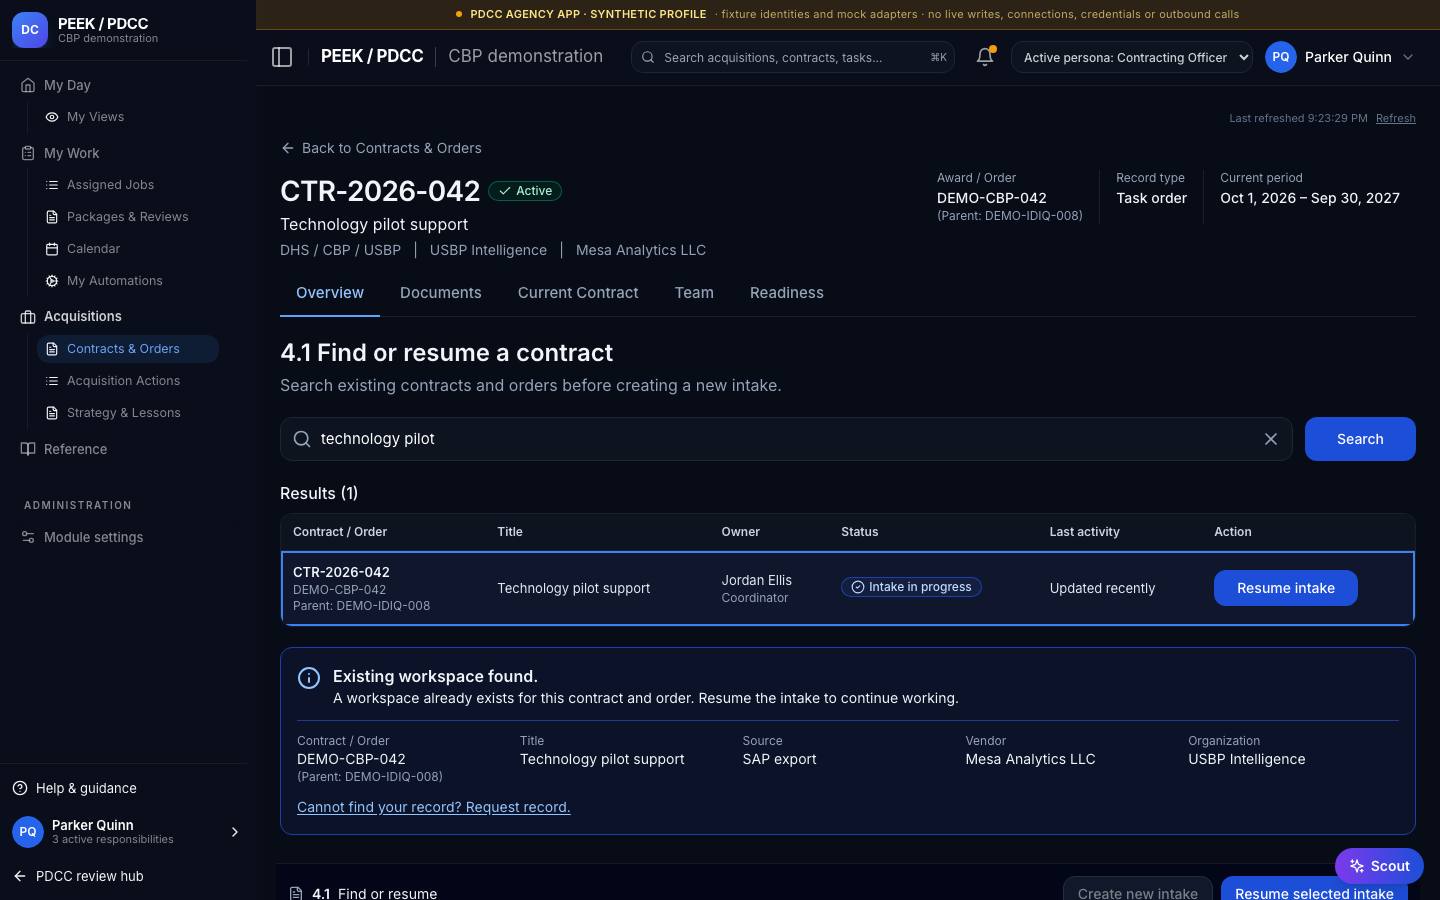The height and width of the screenshot is (900, 1440).
Task: Click the PQ avatar in header
Action: 1281,57
